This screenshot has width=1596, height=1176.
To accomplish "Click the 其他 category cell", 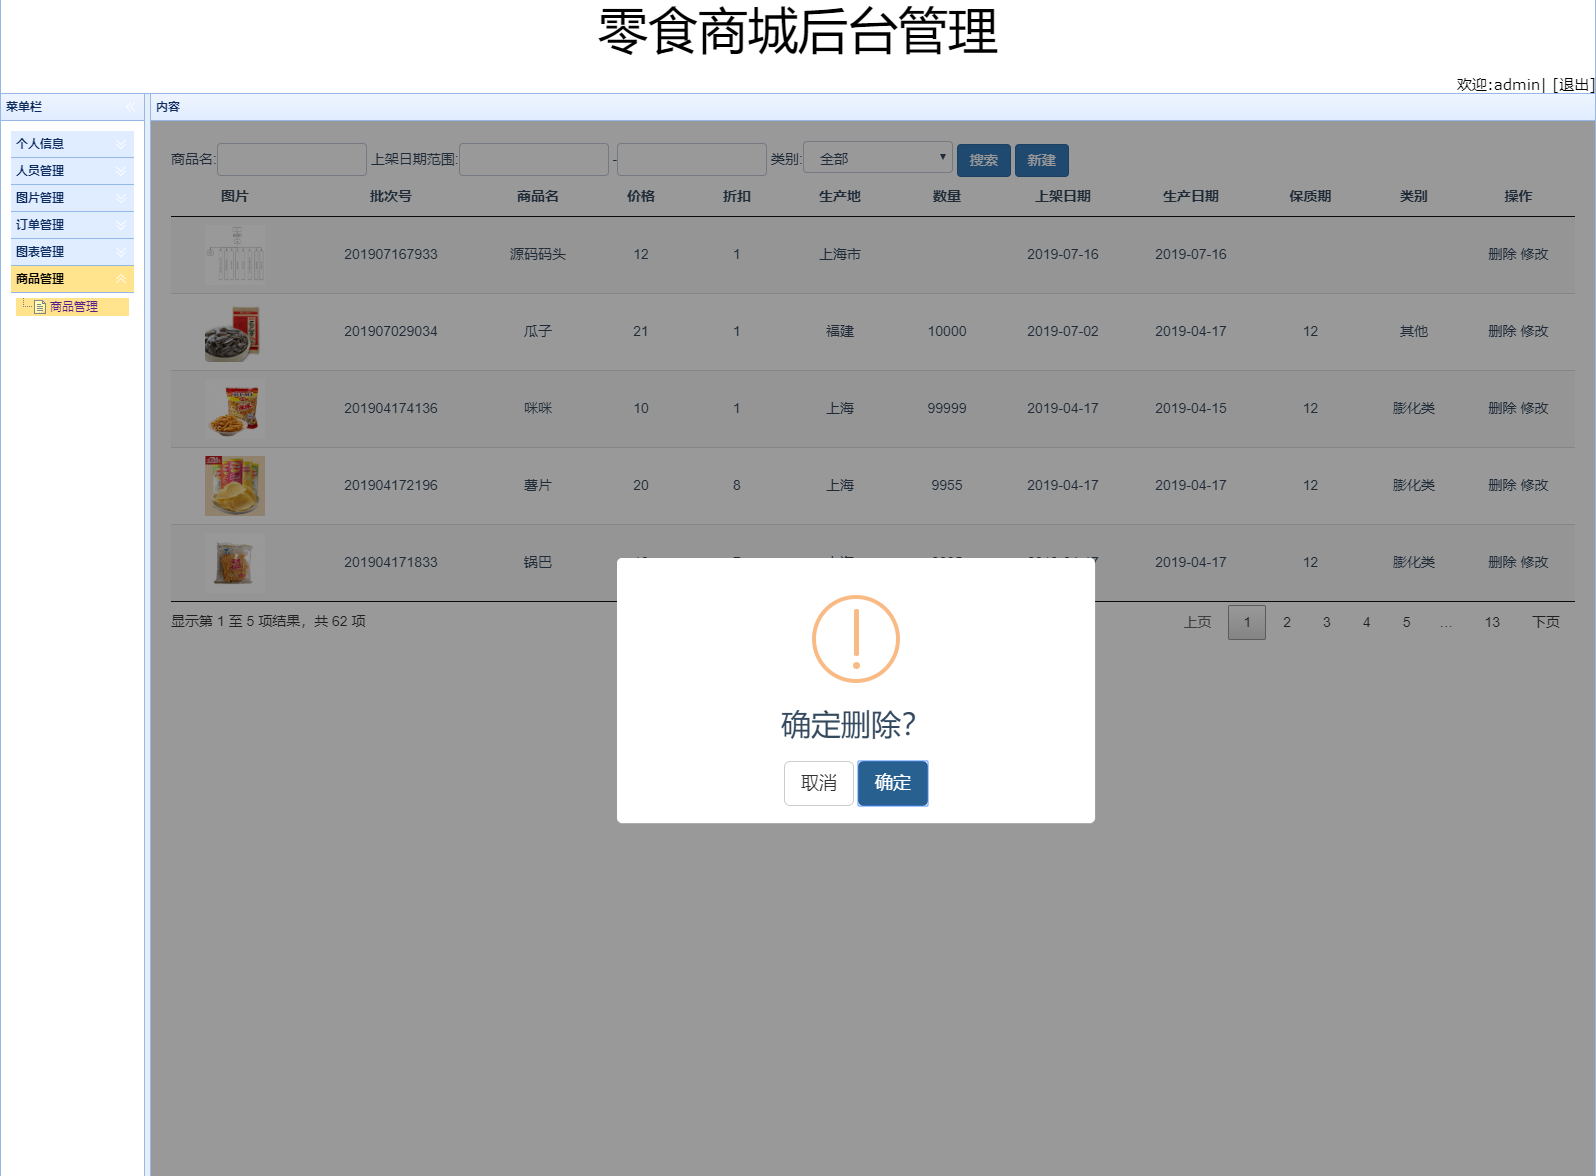I will click(x=1414, y=331).
